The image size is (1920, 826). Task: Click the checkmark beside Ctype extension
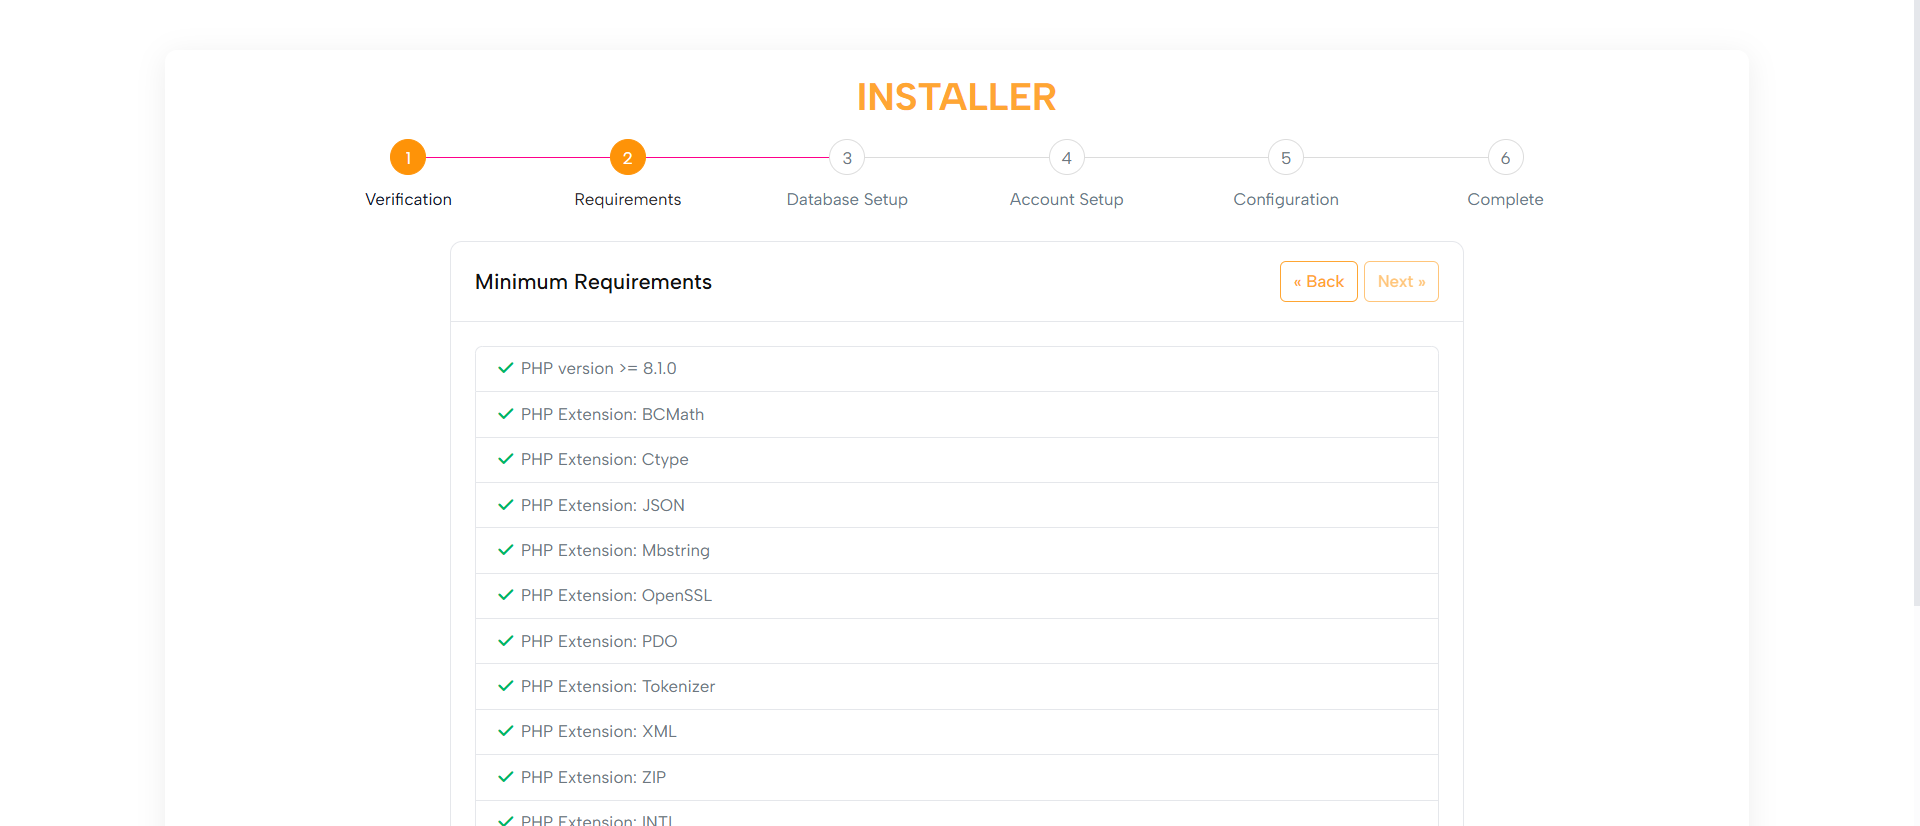pyautogui.click(x=506, y=459)
